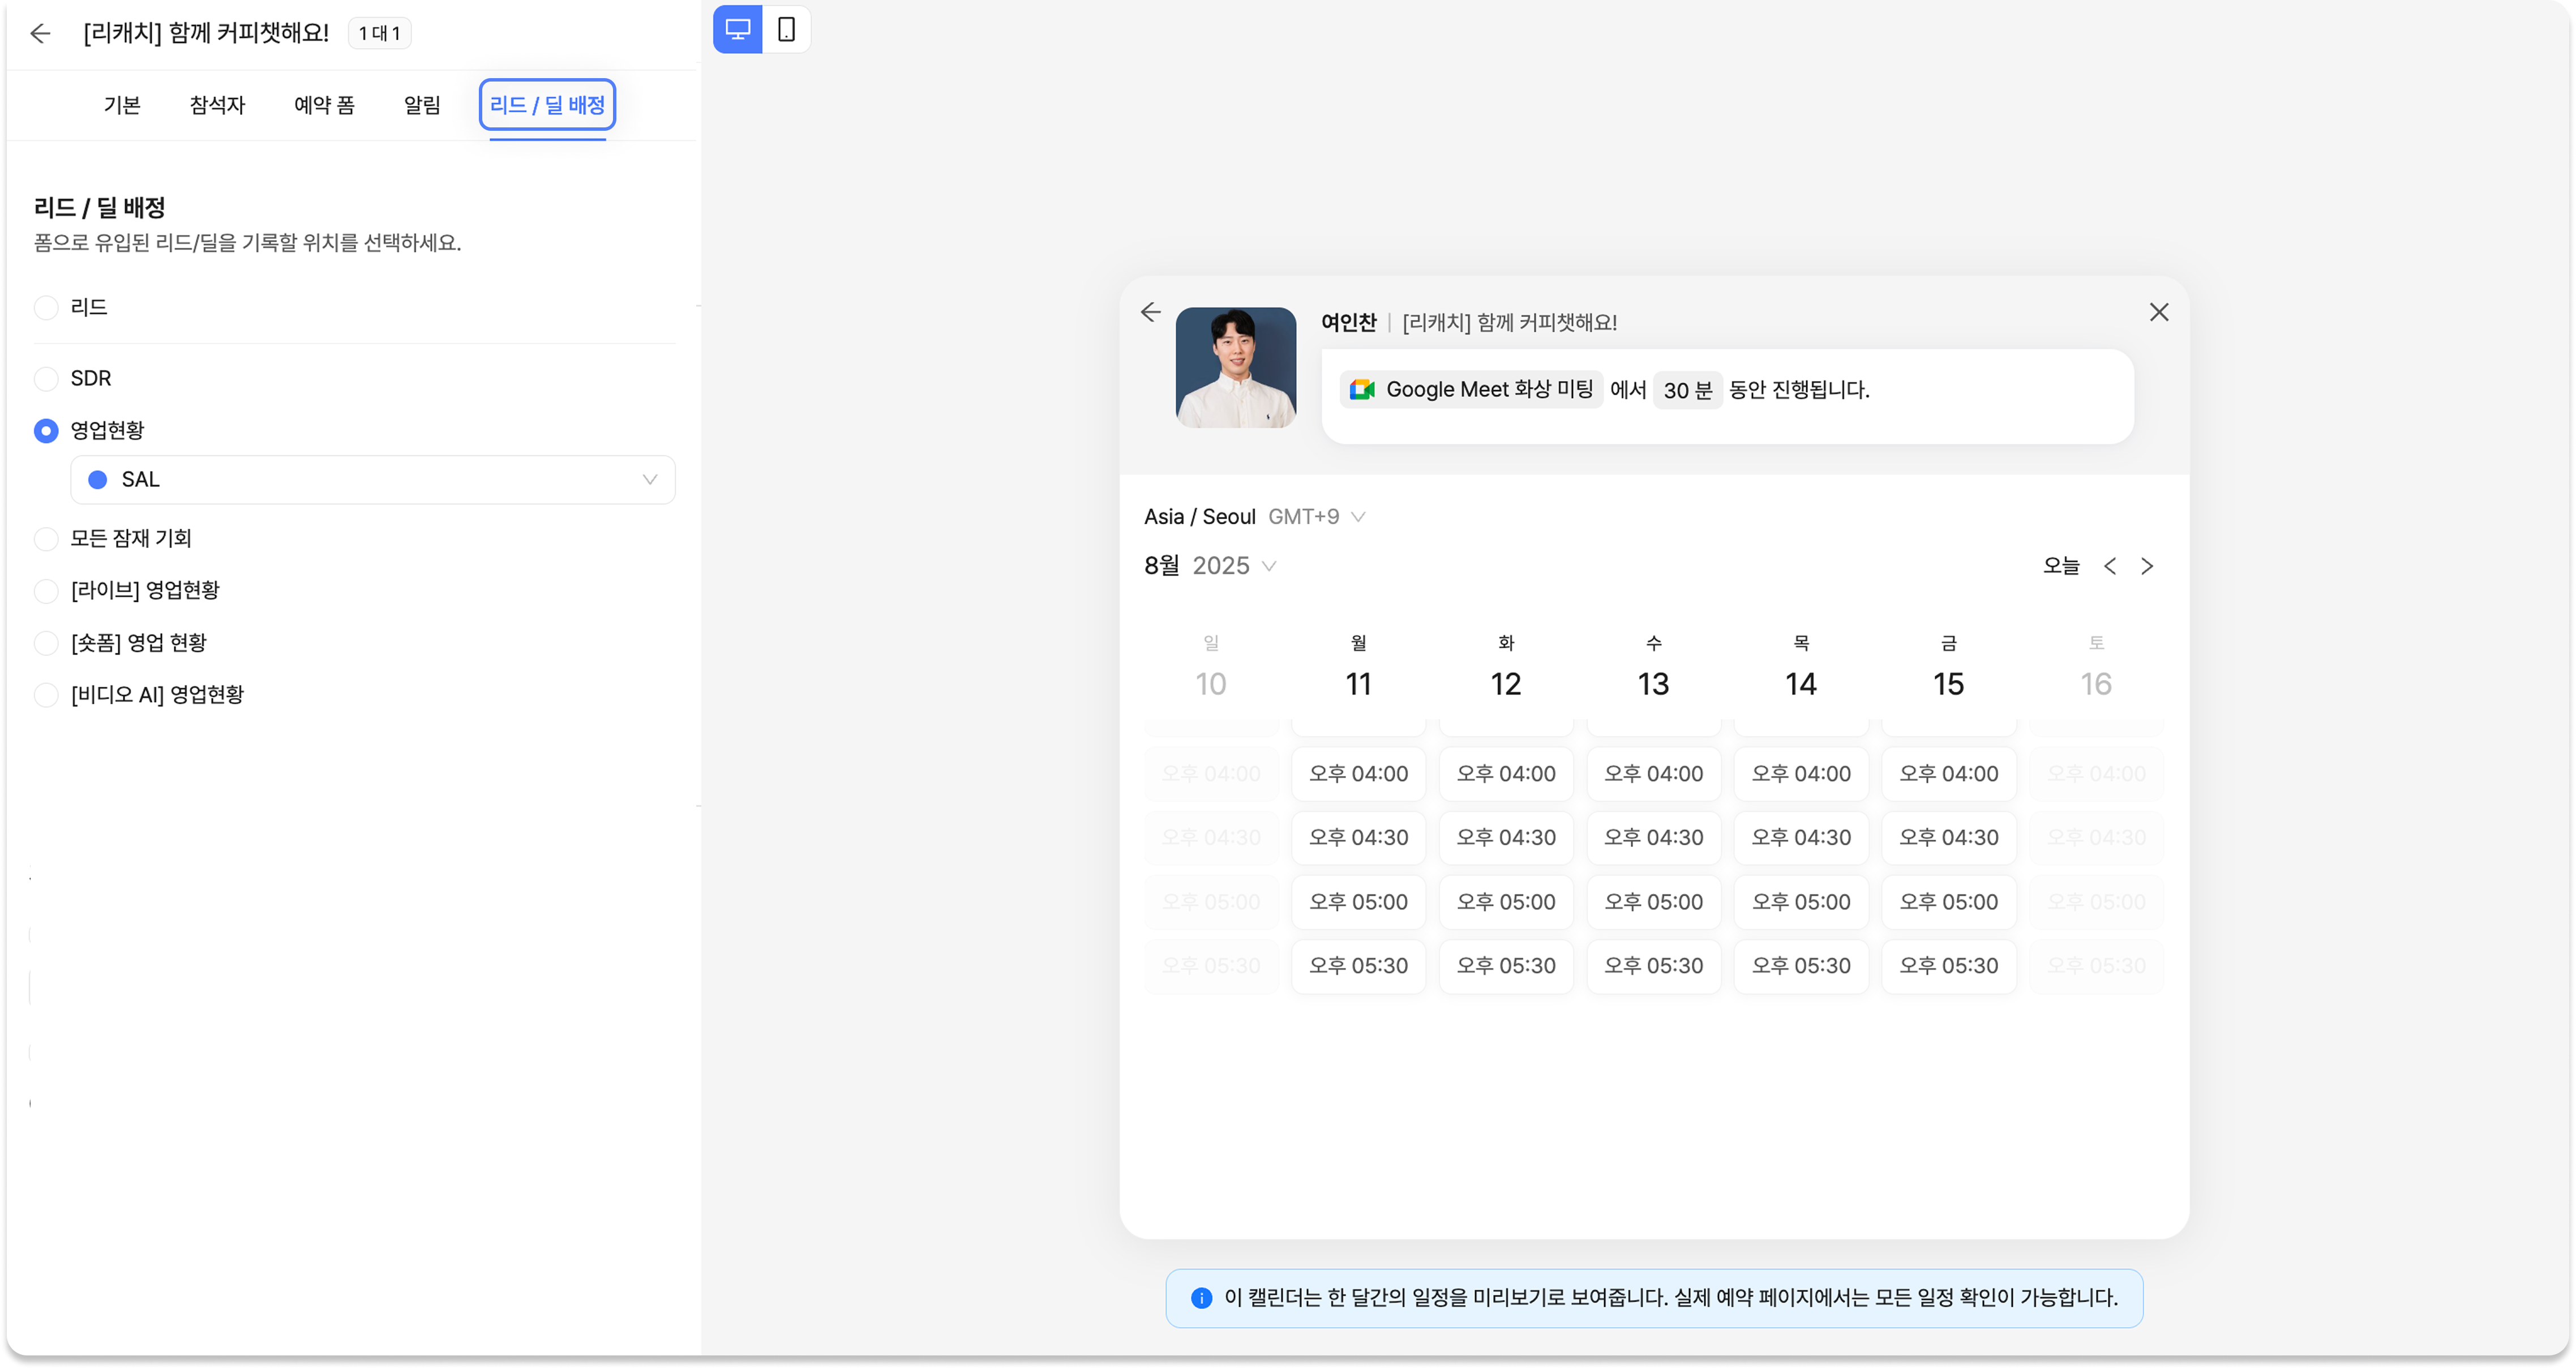Click the Google Meet video meeting badge

point(1471,389)
